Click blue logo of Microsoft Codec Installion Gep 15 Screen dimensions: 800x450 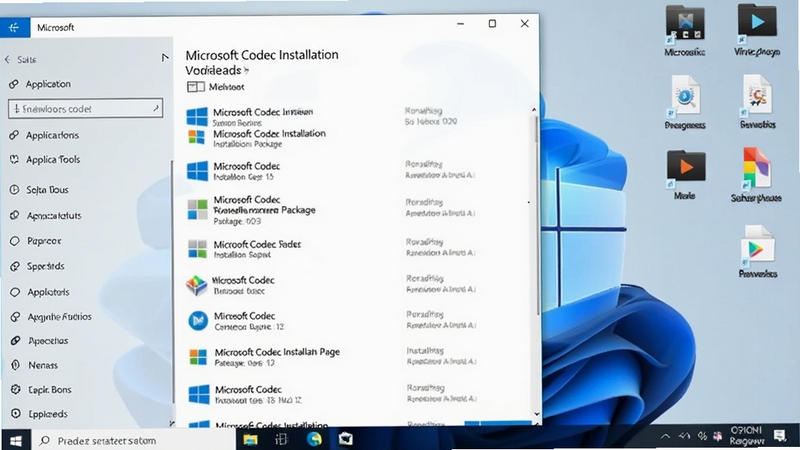(x=197, y=171)
